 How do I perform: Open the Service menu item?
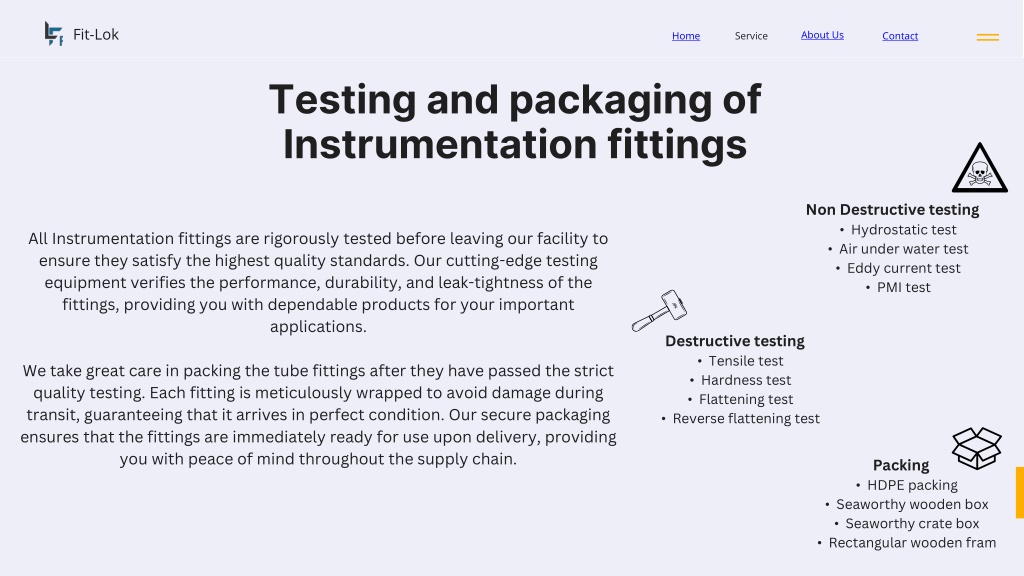coord(751,36)
